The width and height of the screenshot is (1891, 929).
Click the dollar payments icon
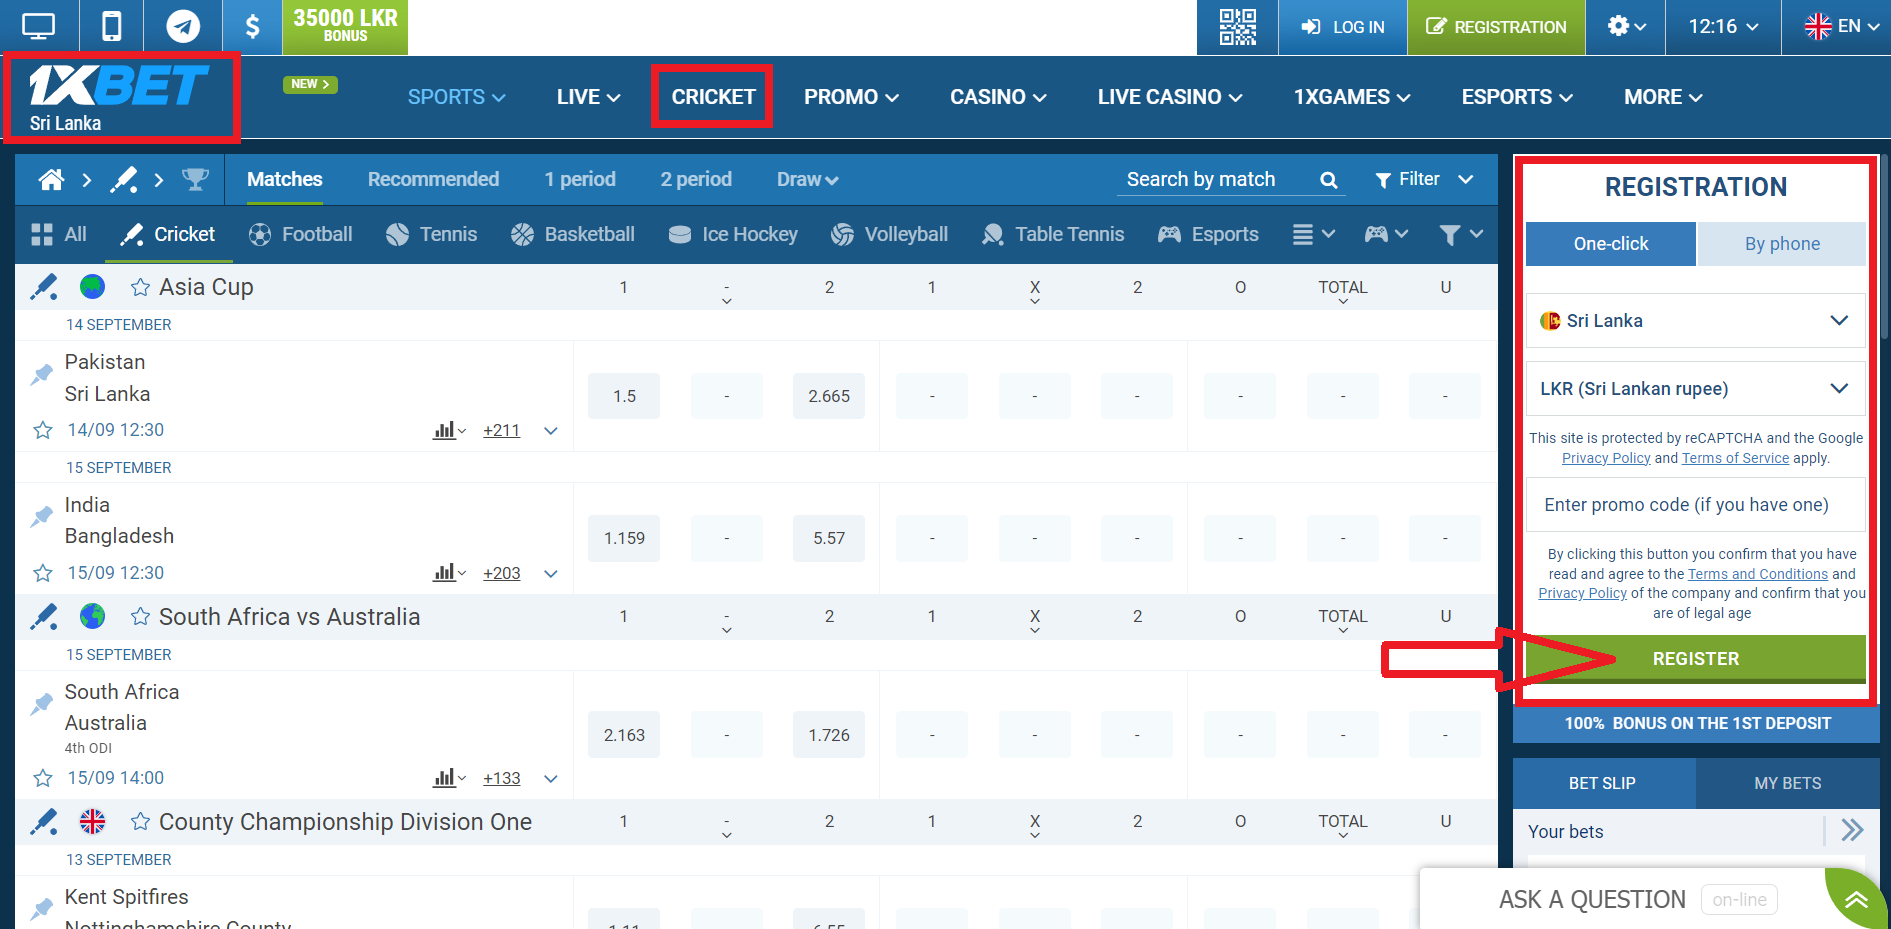252,26
